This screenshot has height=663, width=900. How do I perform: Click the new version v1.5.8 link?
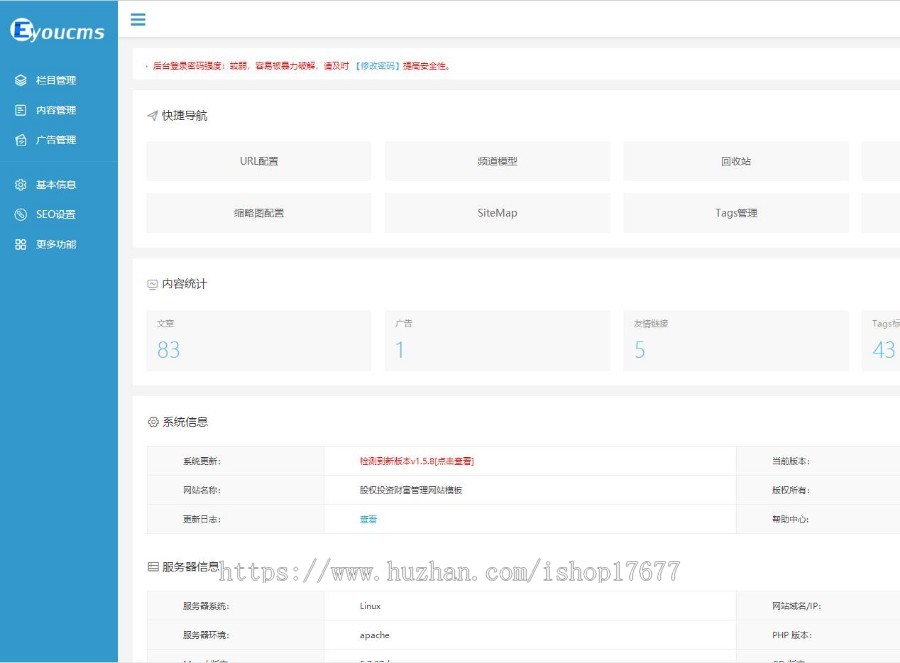tap(417, 461)
